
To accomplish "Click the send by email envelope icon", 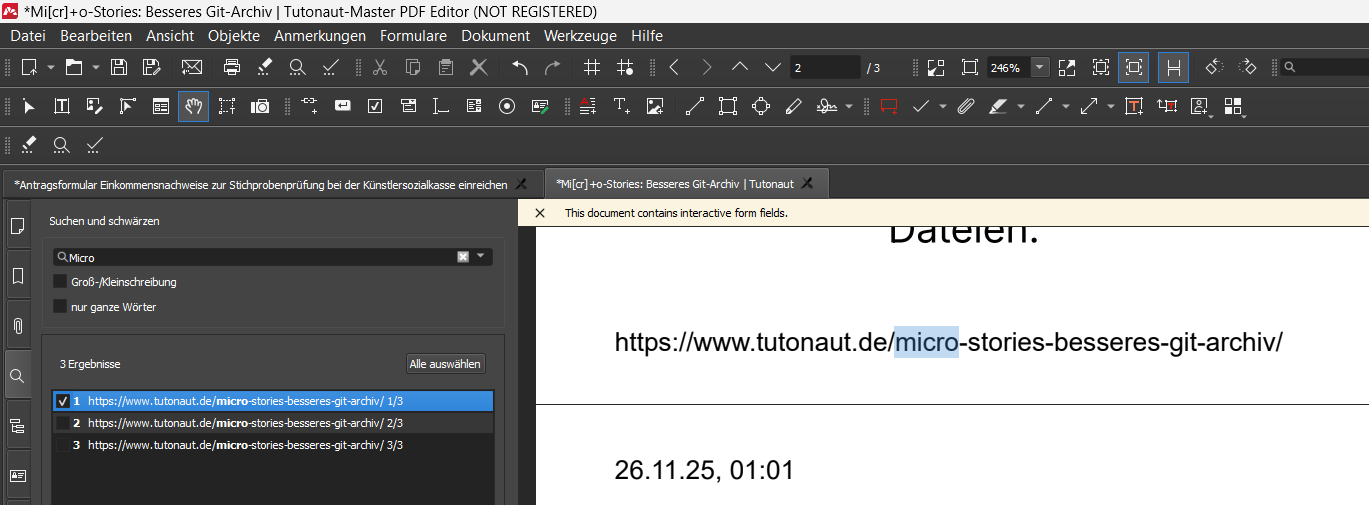I will point(191,67).
